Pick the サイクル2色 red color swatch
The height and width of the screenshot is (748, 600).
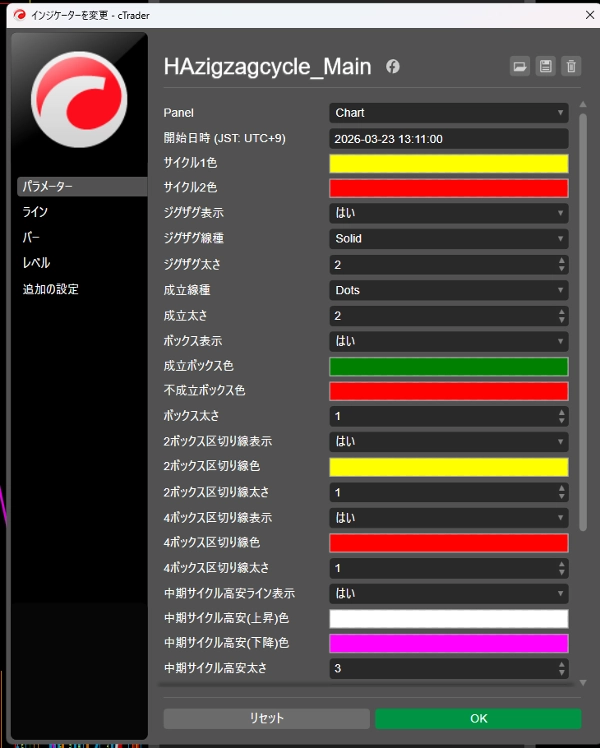click(x=449, y=188)
